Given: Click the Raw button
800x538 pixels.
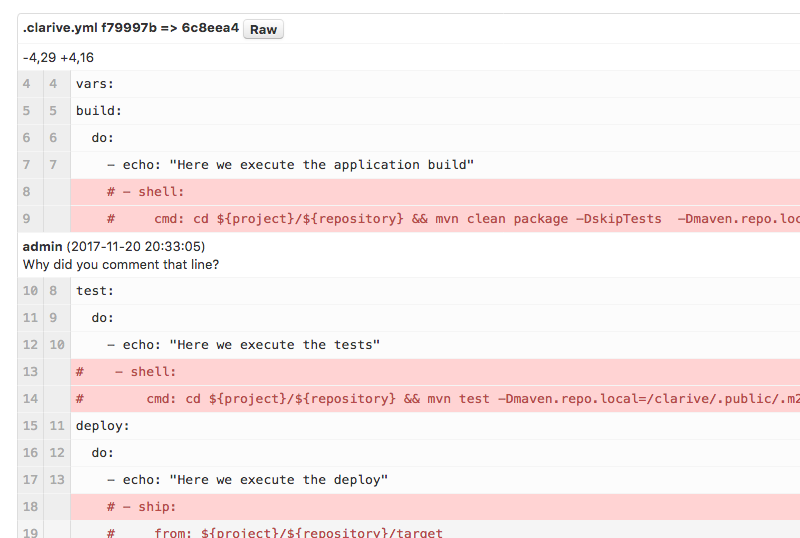Looking at the screenshot, I should (263, 29).
